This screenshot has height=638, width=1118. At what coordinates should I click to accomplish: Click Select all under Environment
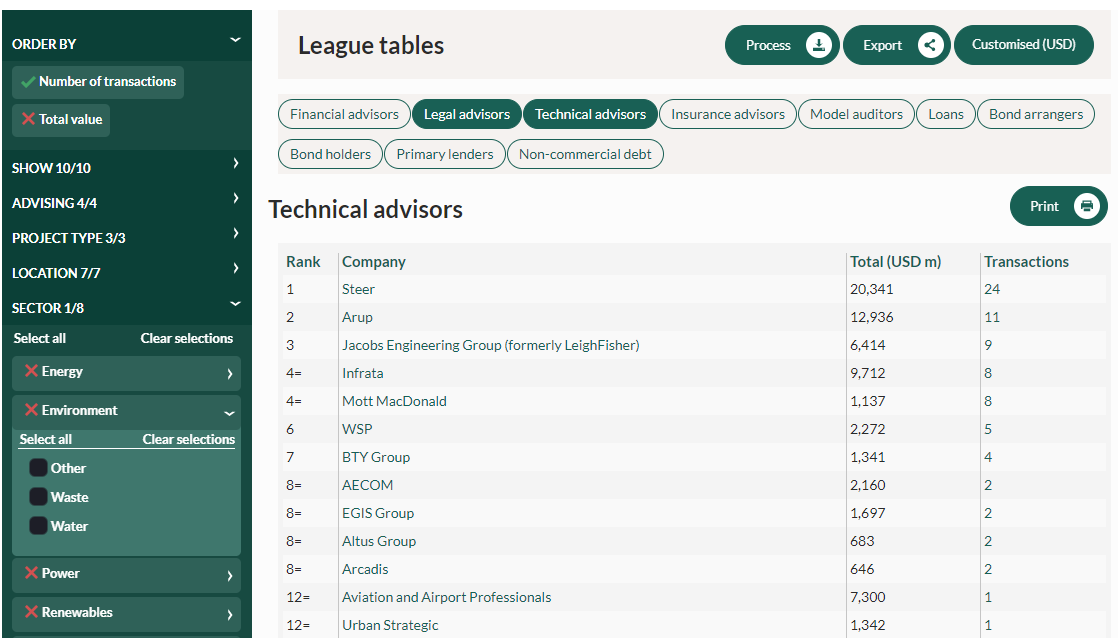click(46, 439)
